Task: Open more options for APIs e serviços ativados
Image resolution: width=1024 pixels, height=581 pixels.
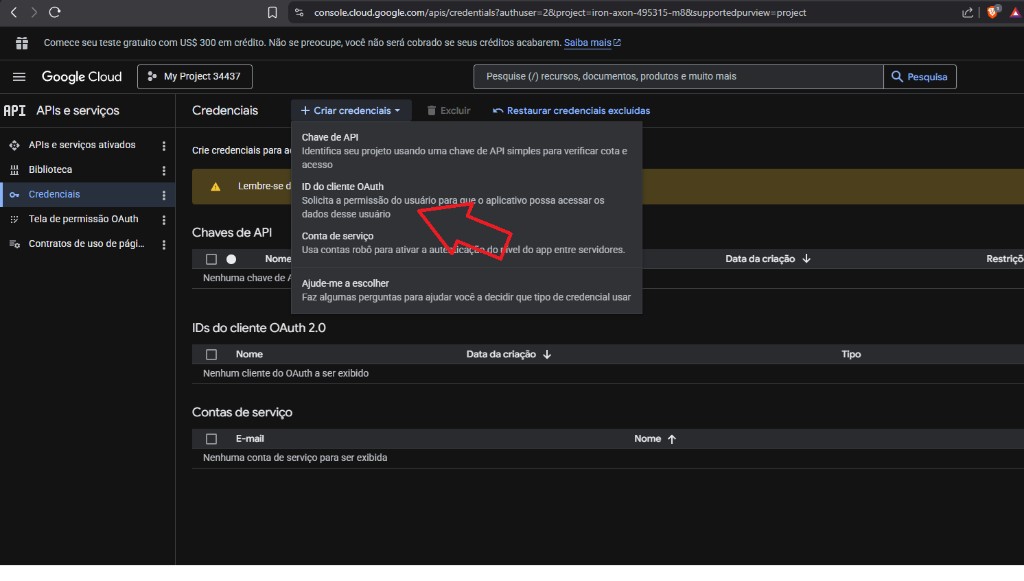Action: (164, 146)
